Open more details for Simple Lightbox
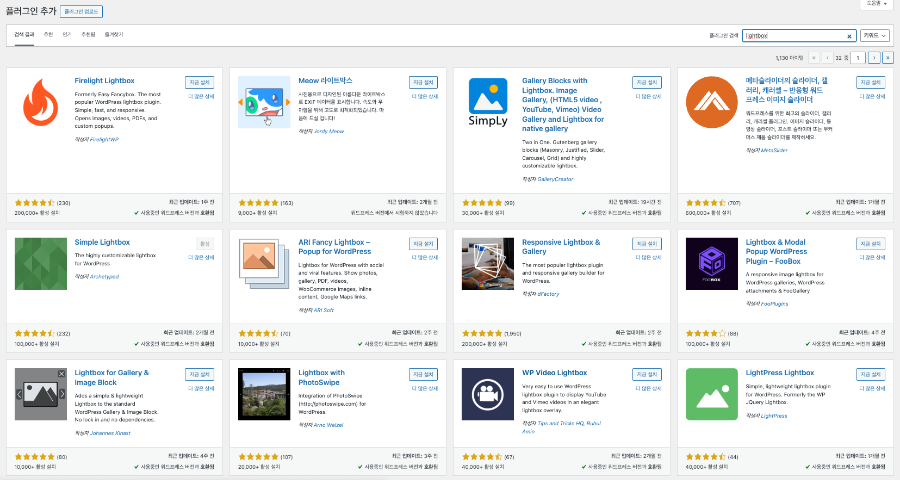This screenshot has width=900, height=480. [x=201, y=257]
